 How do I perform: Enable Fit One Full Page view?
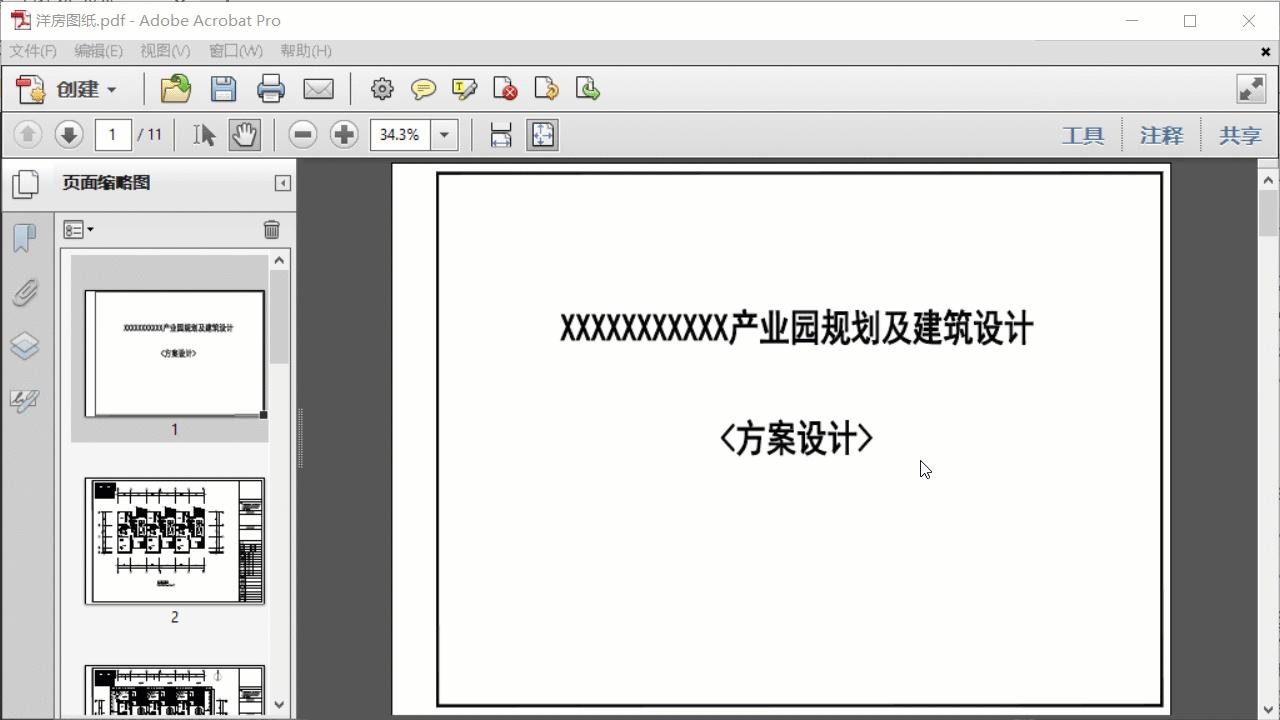[x=543, y=134]
